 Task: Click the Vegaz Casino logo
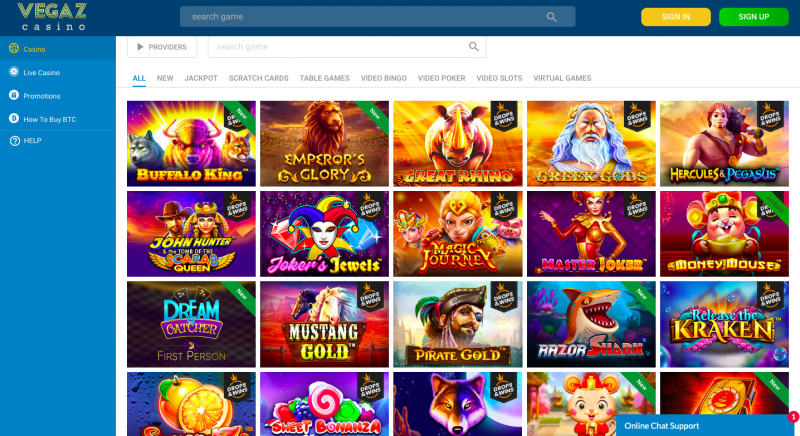pyautogui.click(x=52, y=17)
